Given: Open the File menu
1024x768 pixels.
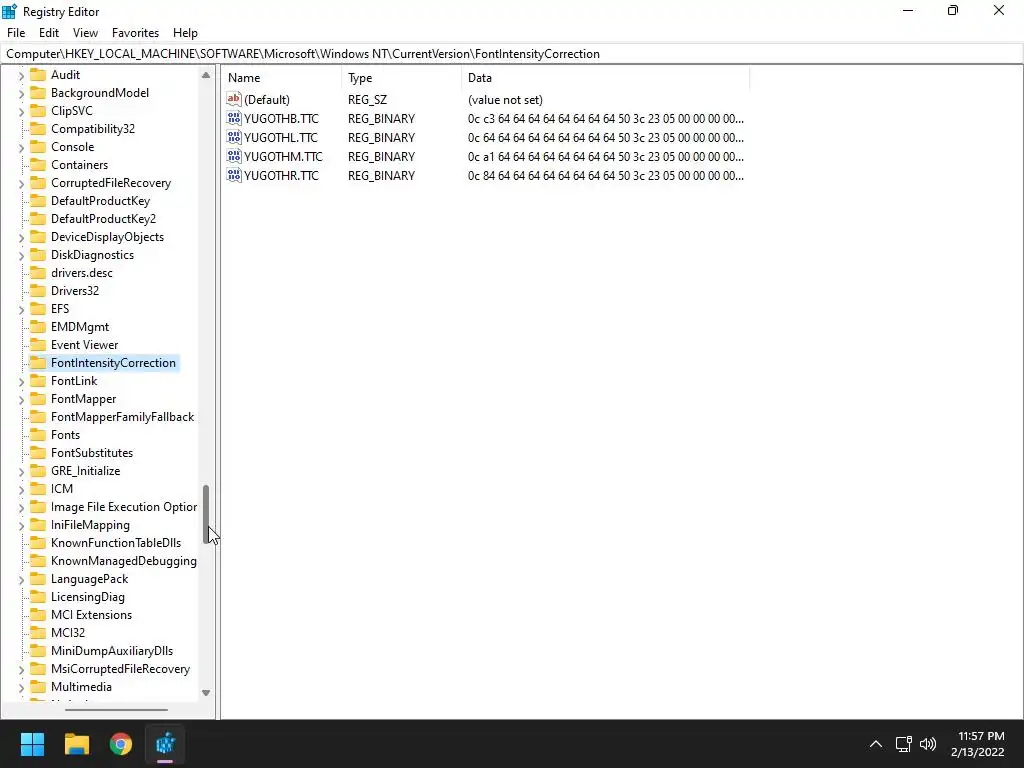Looking at the screenshot, I should 16,33.
